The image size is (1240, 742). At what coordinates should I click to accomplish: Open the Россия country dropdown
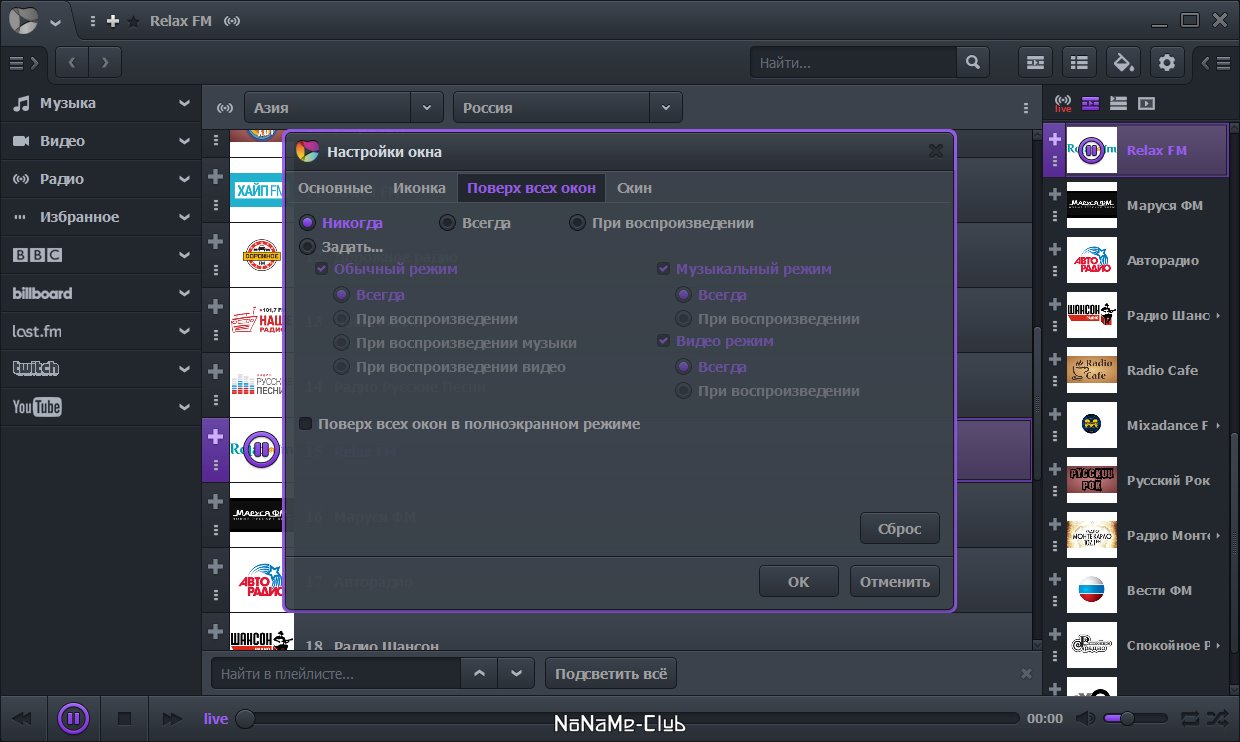pyautogui.click(x=568, y=108)
